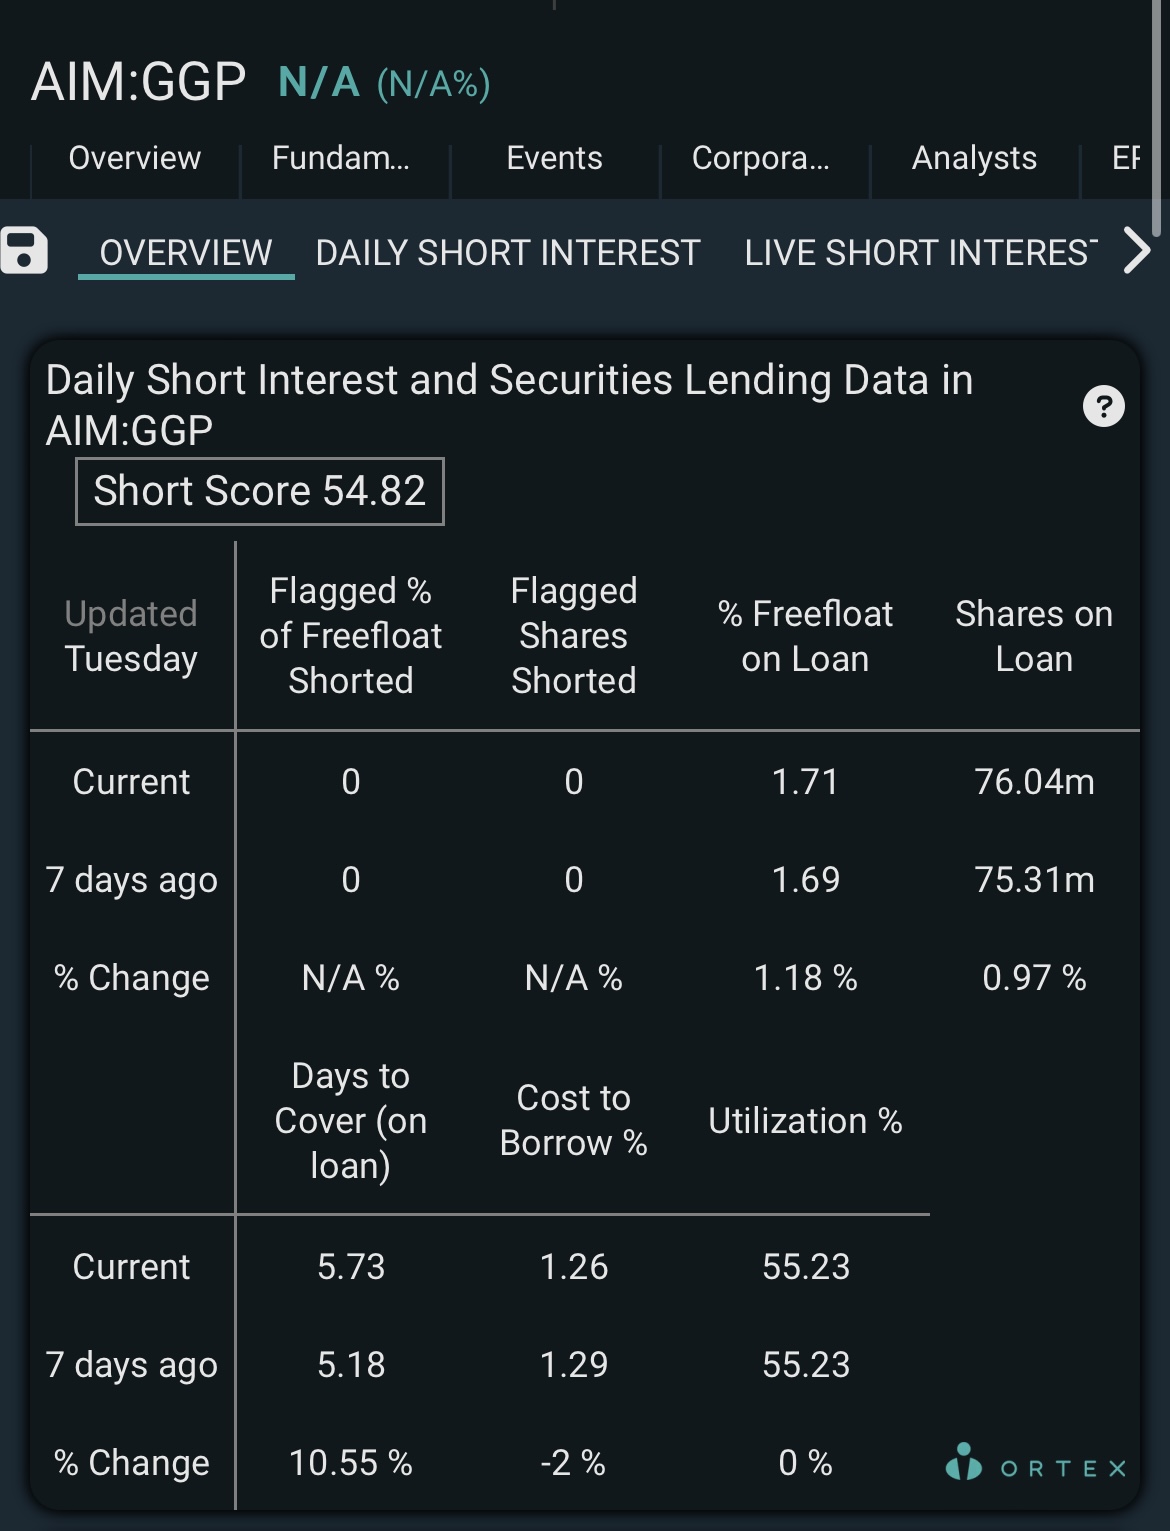Click the Utilization % column header
1170x1531 pixels.
pos(805,1121)
